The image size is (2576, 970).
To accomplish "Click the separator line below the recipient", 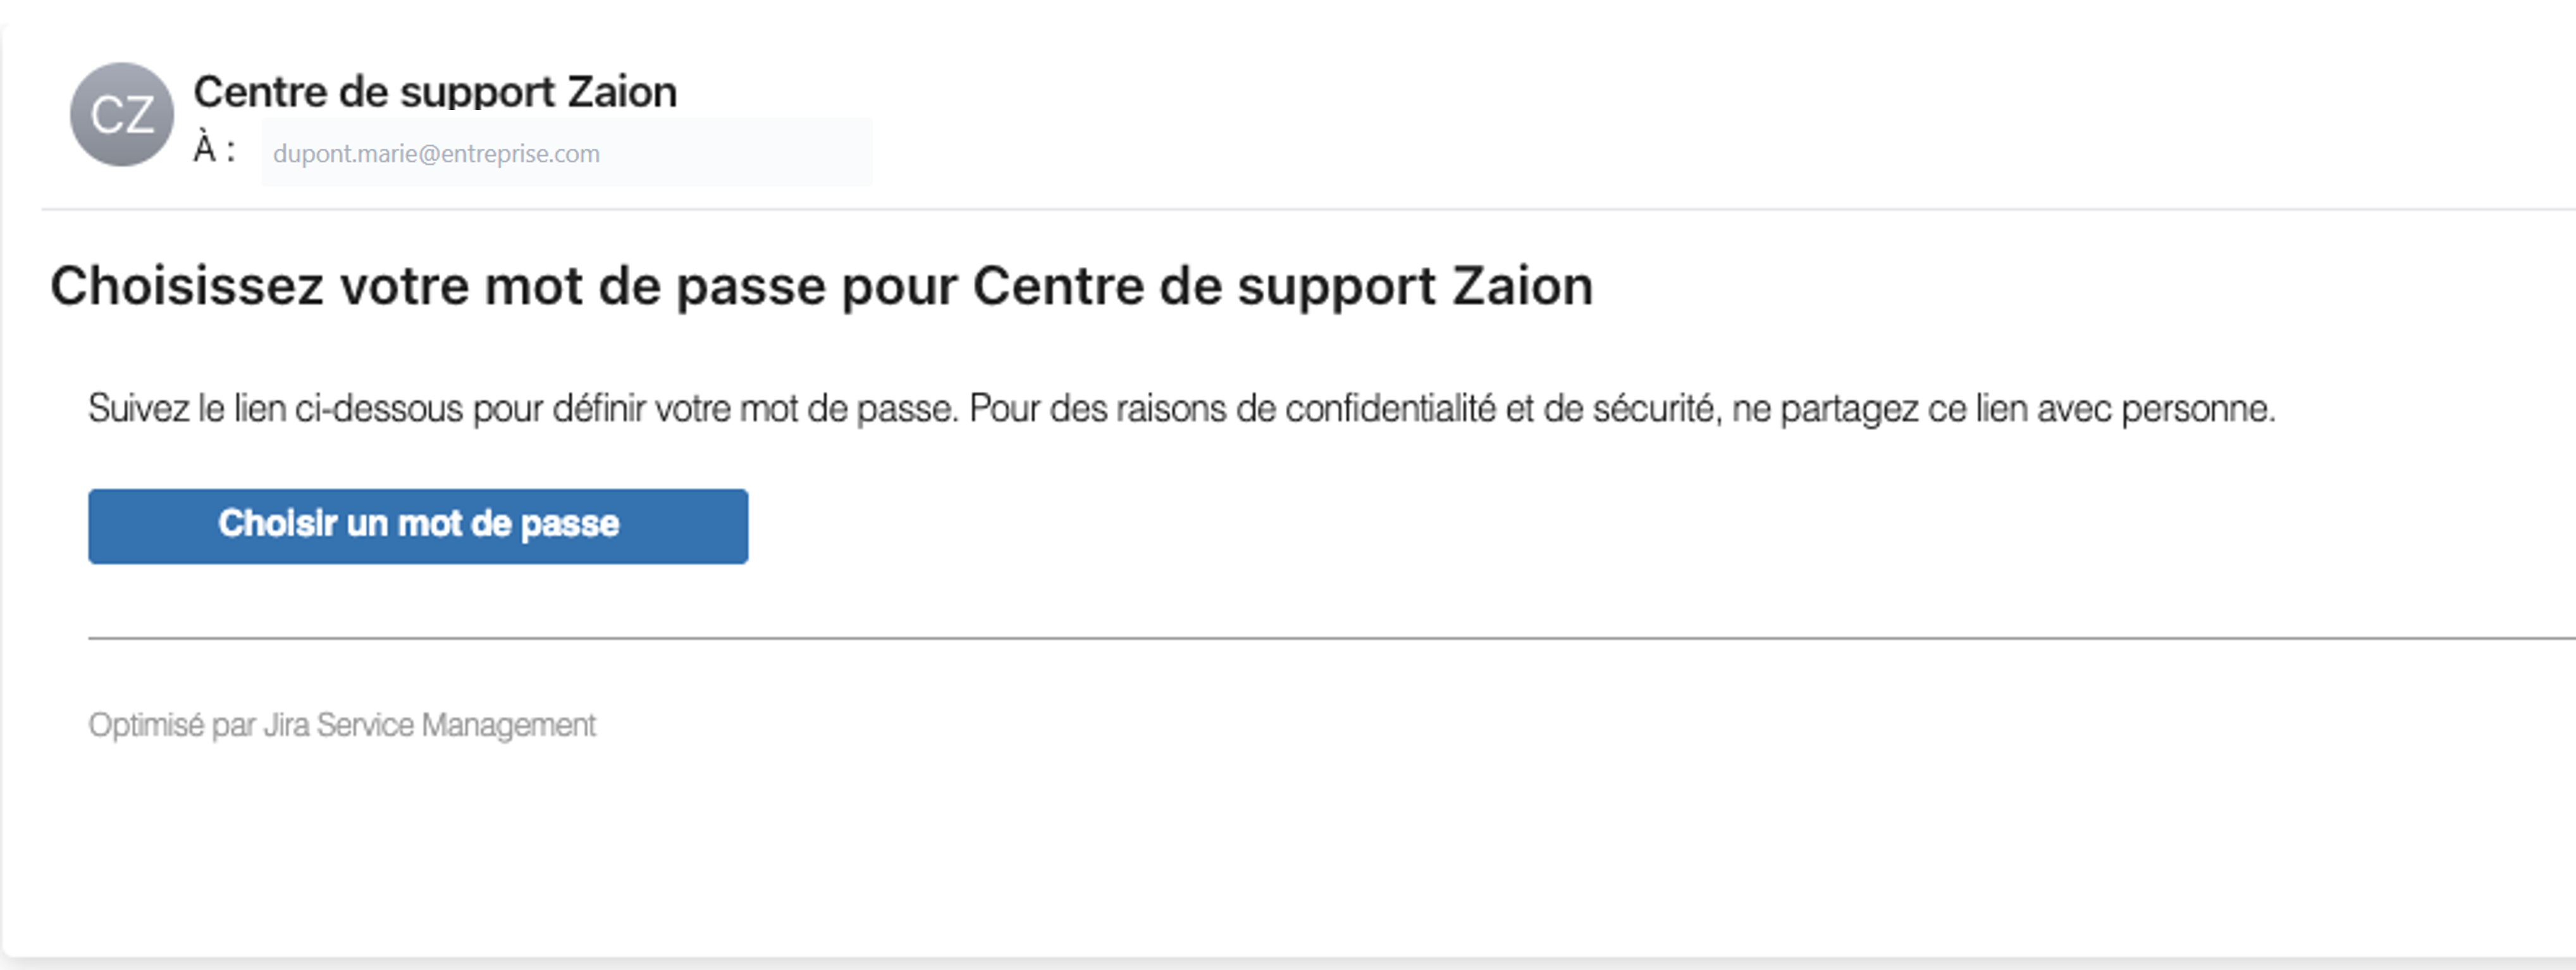I will [1300, 210].
